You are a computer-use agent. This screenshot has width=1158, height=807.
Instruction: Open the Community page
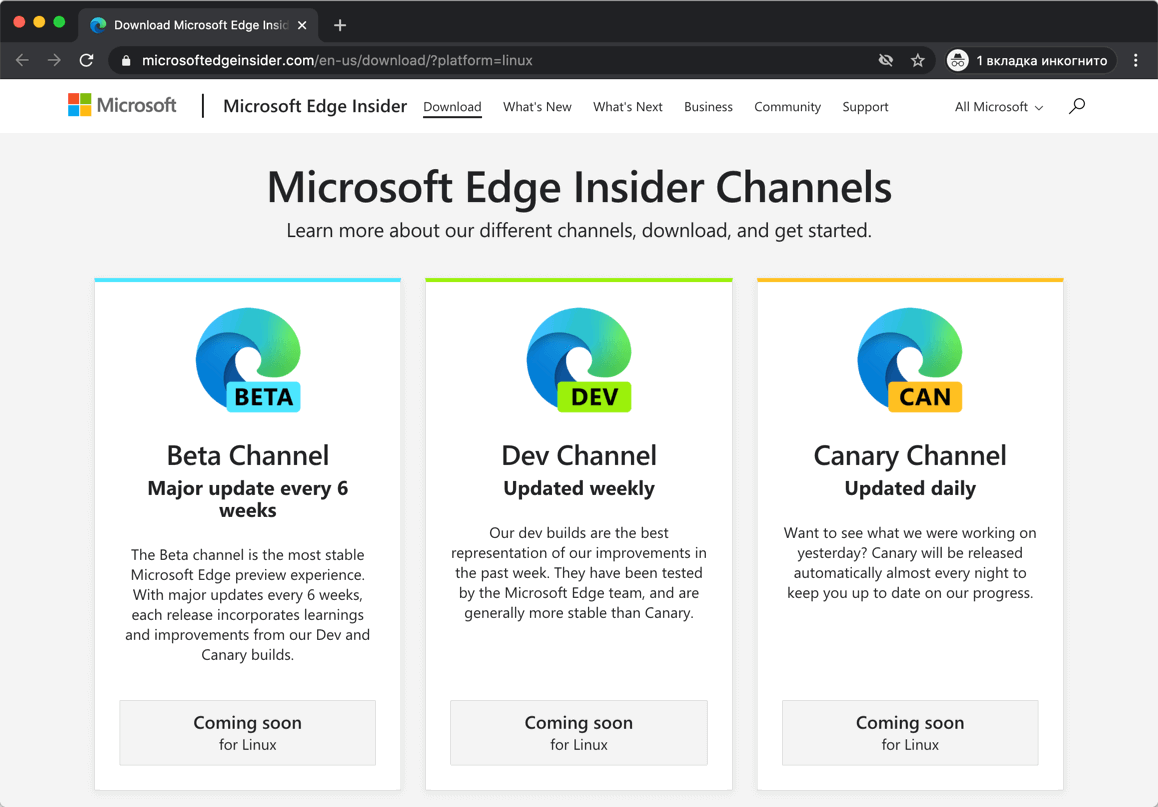787,106
